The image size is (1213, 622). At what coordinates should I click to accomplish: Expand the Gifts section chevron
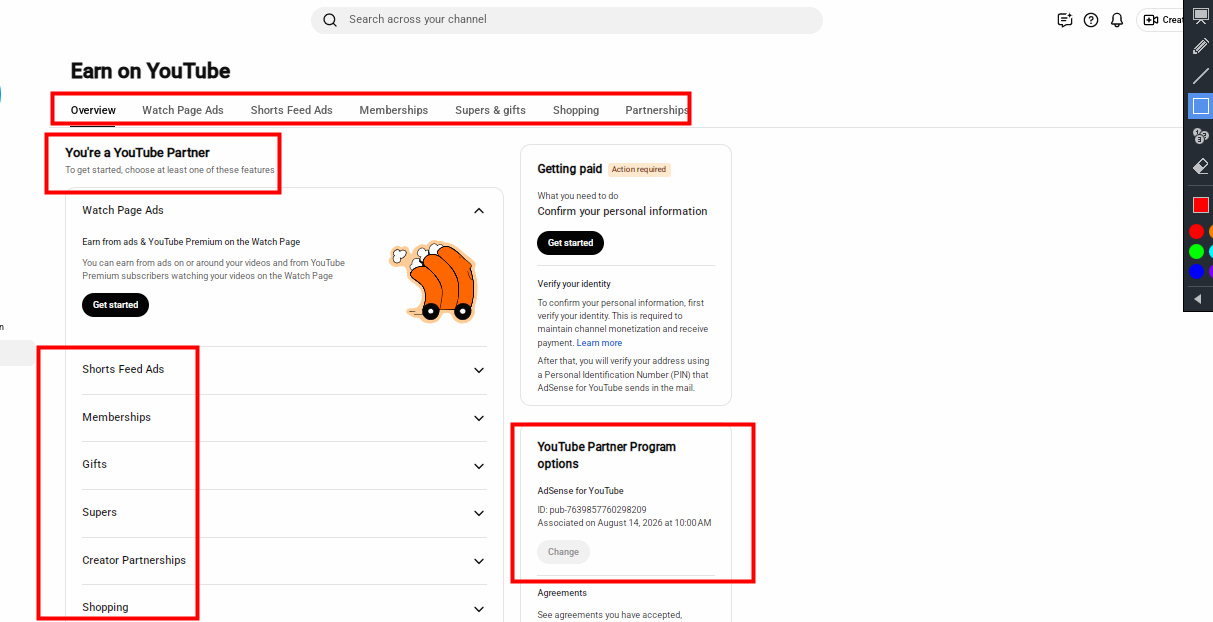click(479, 465)
